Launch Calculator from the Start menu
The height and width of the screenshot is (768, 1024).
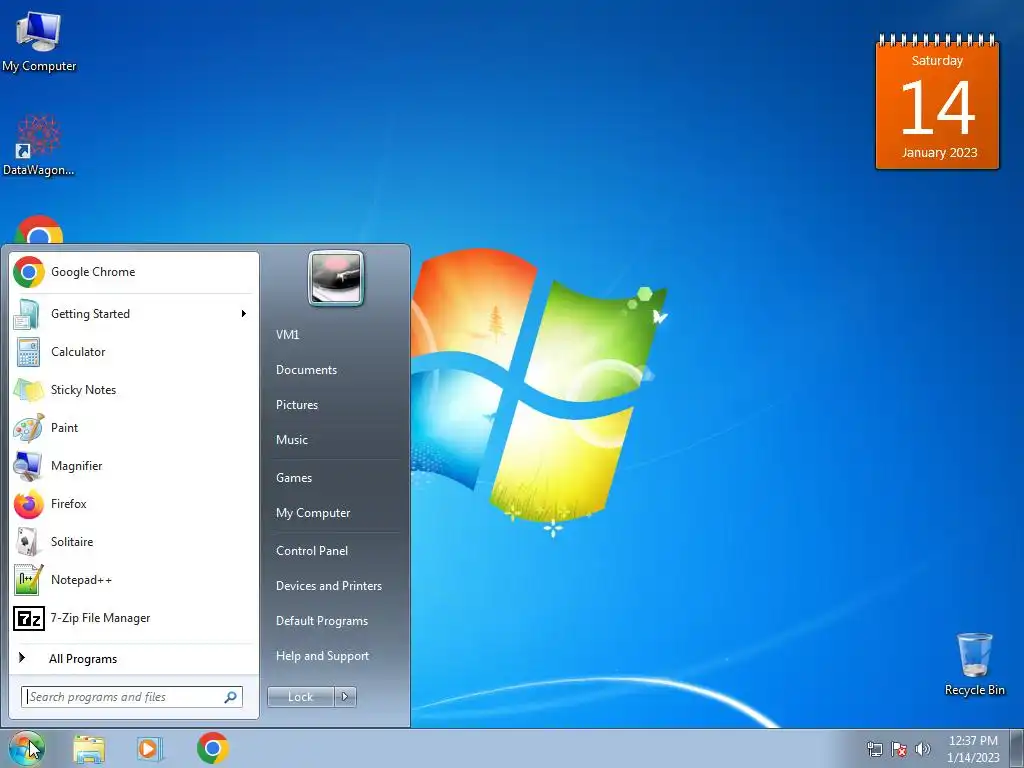click(133, 352)
